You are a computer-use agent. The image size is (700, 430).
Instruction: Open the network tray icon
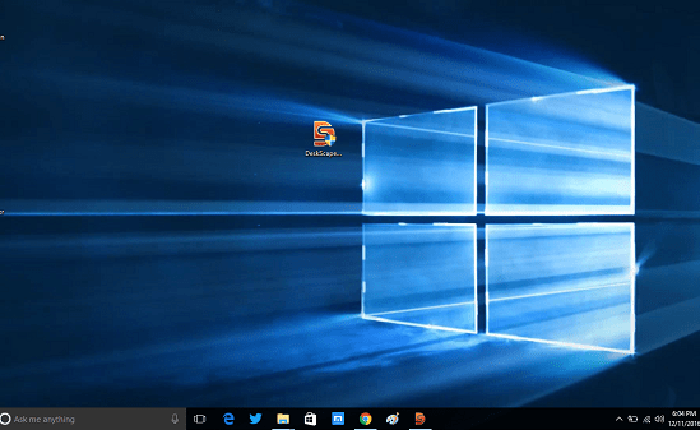click(x=646, y=419)
